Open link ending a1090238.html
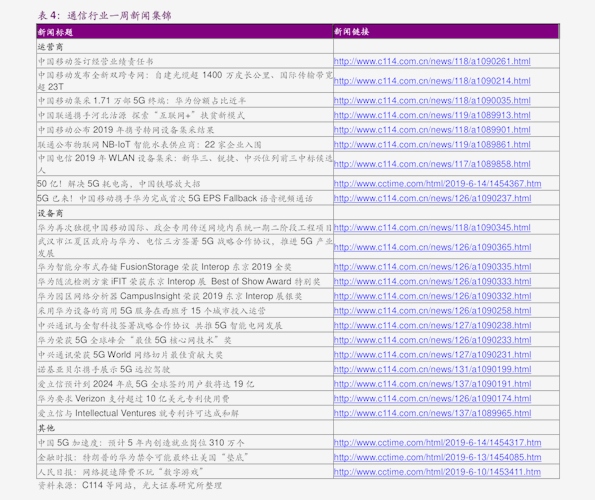 coord(432,325)
